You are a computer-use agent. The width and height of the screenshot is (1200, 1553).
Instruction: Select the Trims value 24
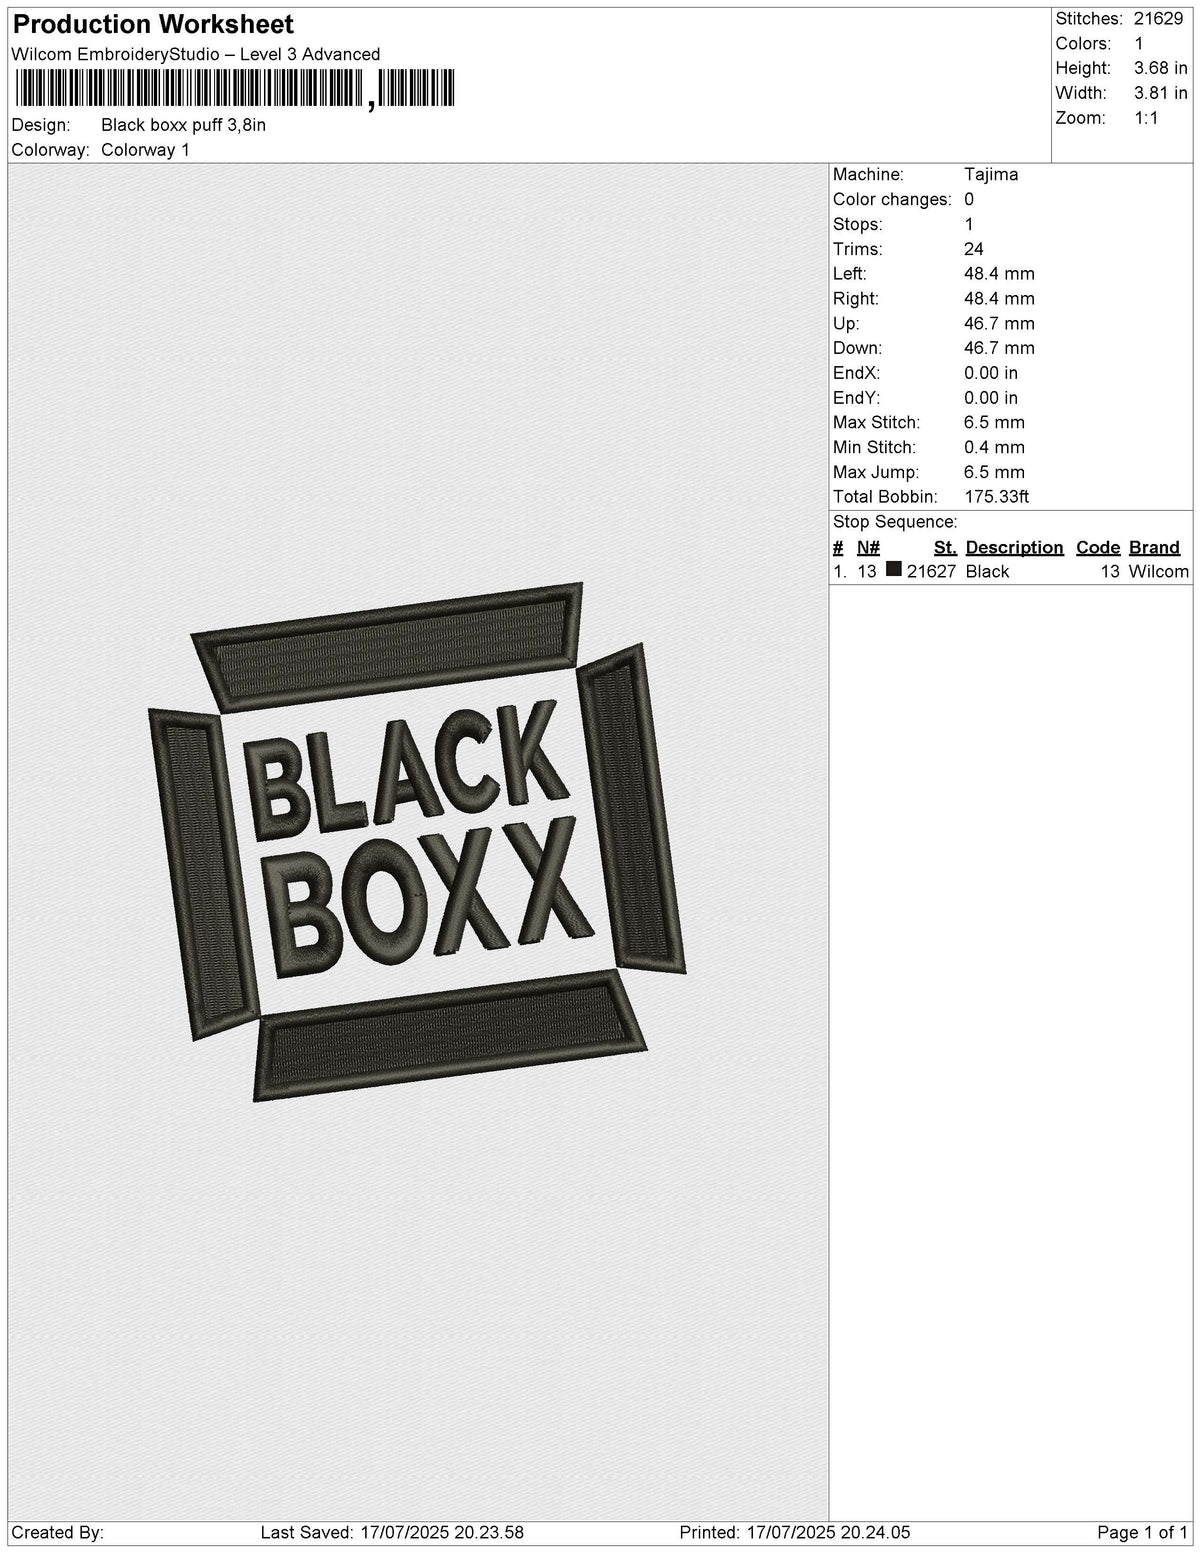point(974,249)
